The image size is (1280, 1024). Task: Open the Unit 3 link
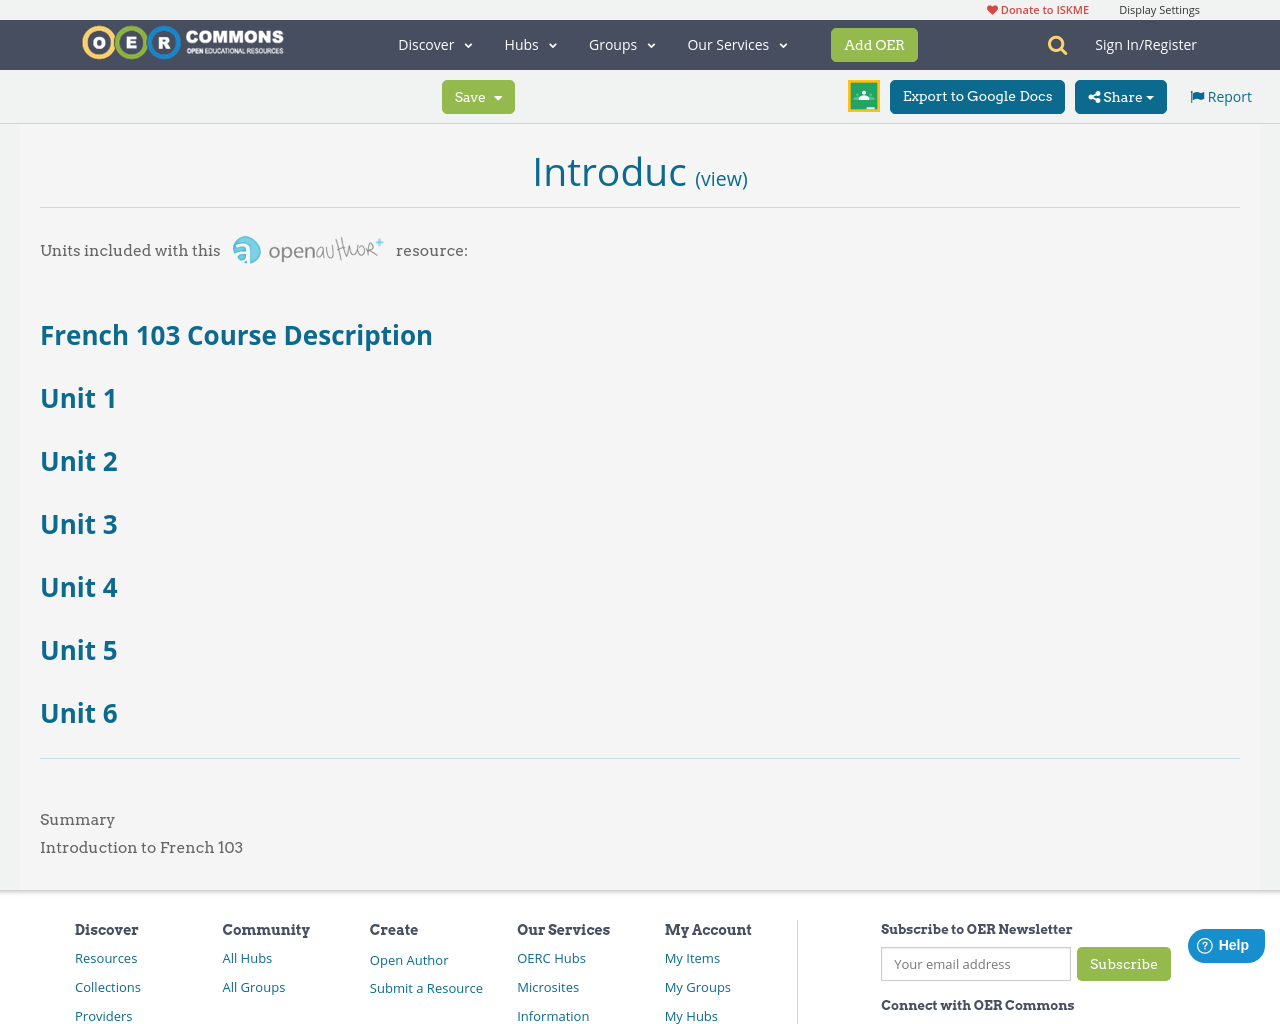click(x=79, y=525)
